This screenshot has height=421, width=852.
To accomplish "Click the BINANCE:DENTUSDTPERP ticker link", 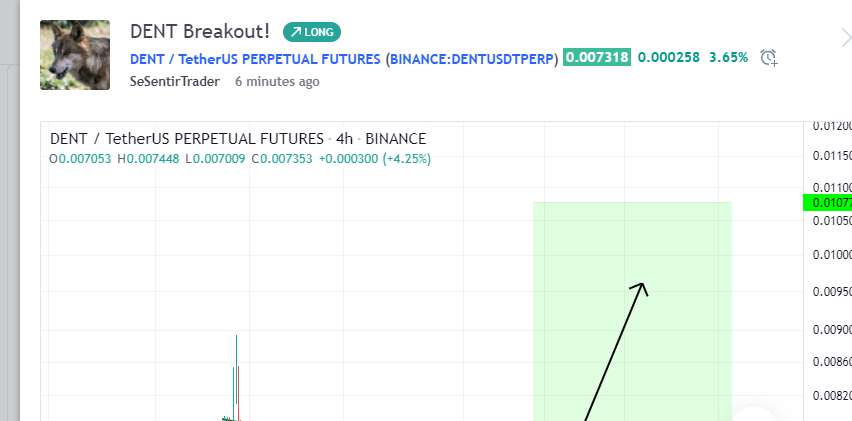I will point(472,58).
